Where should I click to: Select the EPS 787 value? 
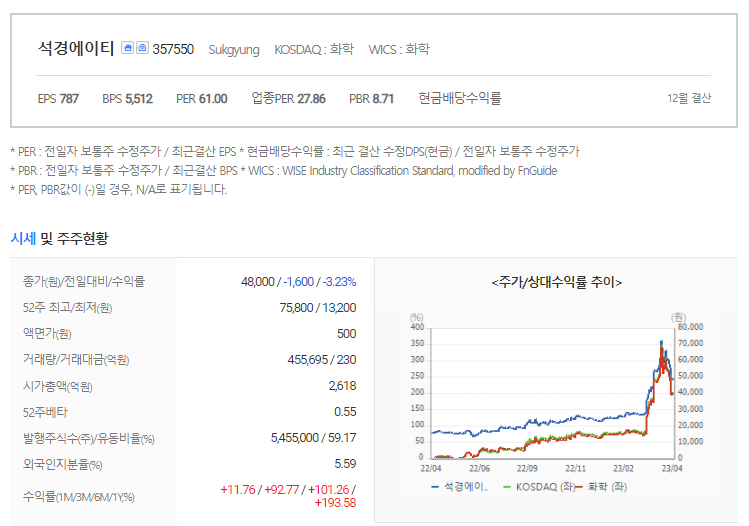click(x=58, y=98)
